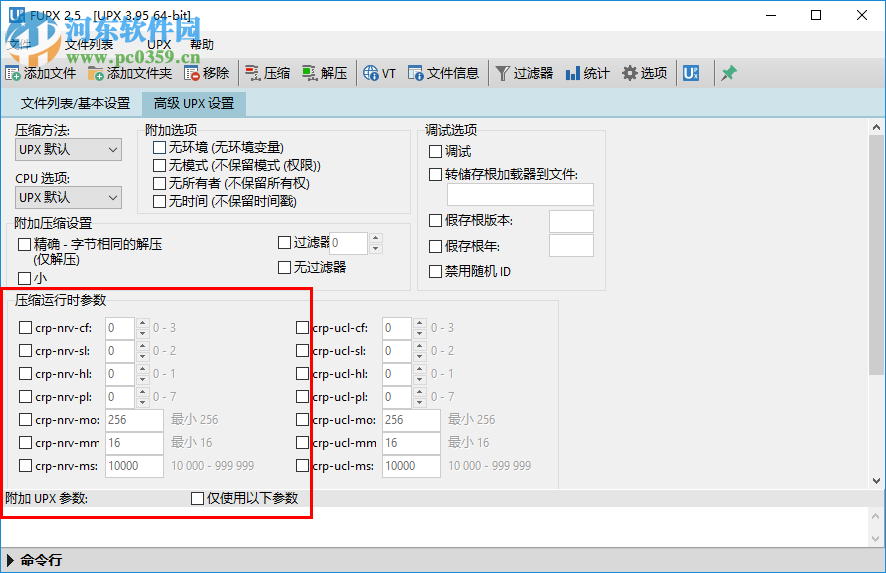The image size is (886, 573).
Task: Click the 解压 (decompress) toolbar icon
Action: (x=309, y=73)
